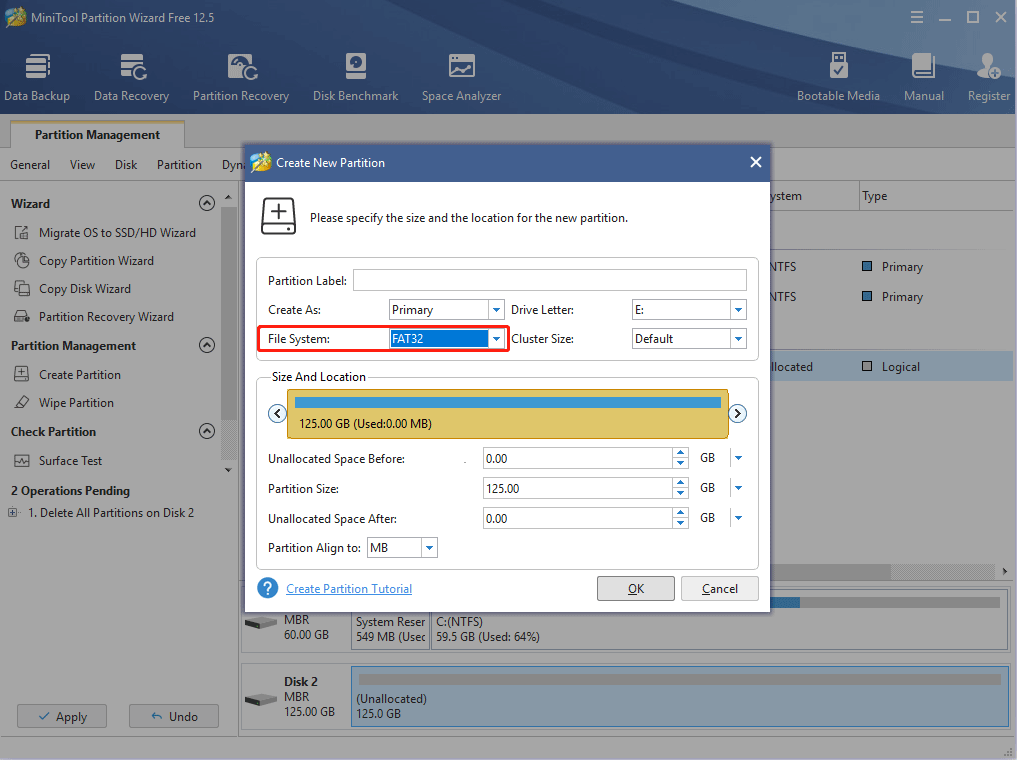Change unit for Unallocated Space Before
The image size is (1017, 760).
(x=738, y=458)
